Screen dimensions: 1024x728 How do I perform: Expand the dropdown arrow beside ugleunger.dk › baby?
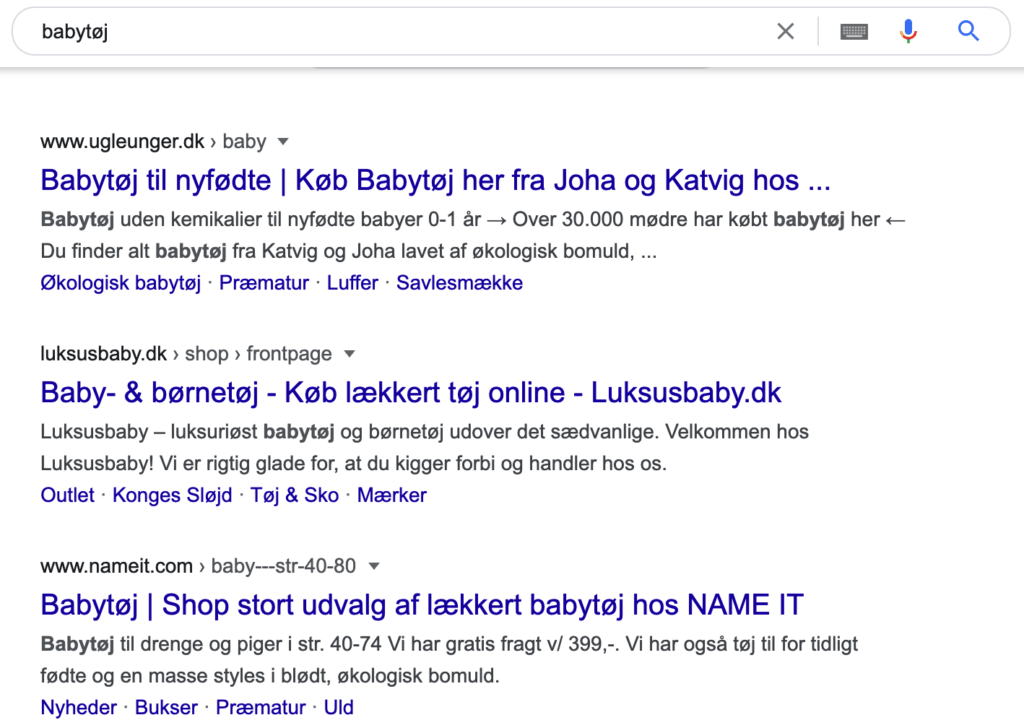pyautogui.click(x=283, y=142)
